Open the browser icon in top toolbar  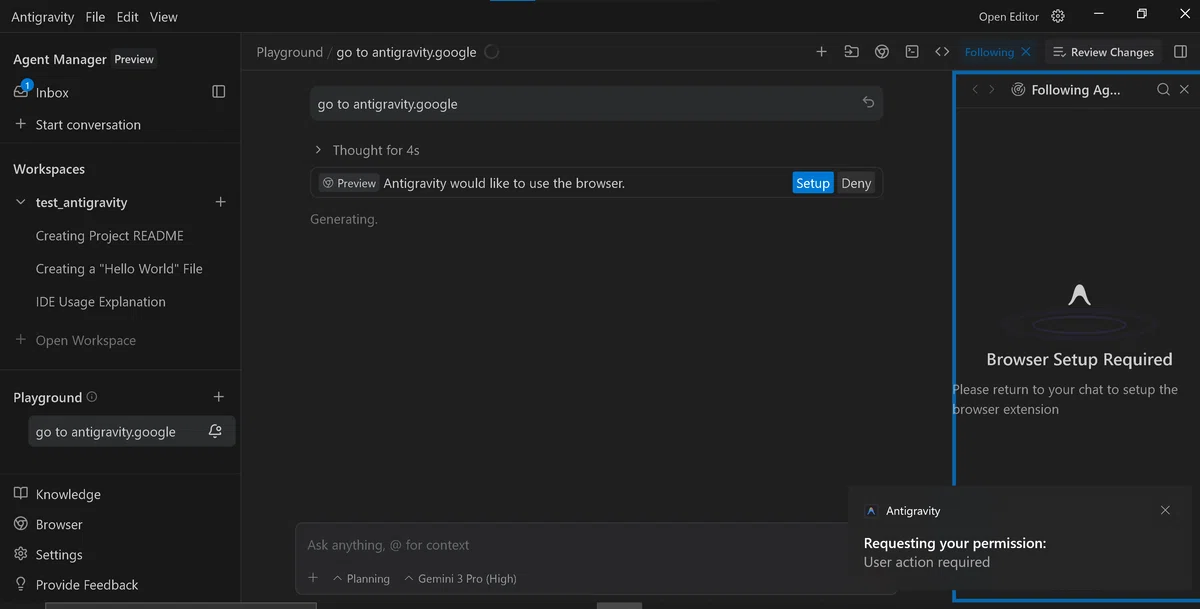[x=882, y=52]
